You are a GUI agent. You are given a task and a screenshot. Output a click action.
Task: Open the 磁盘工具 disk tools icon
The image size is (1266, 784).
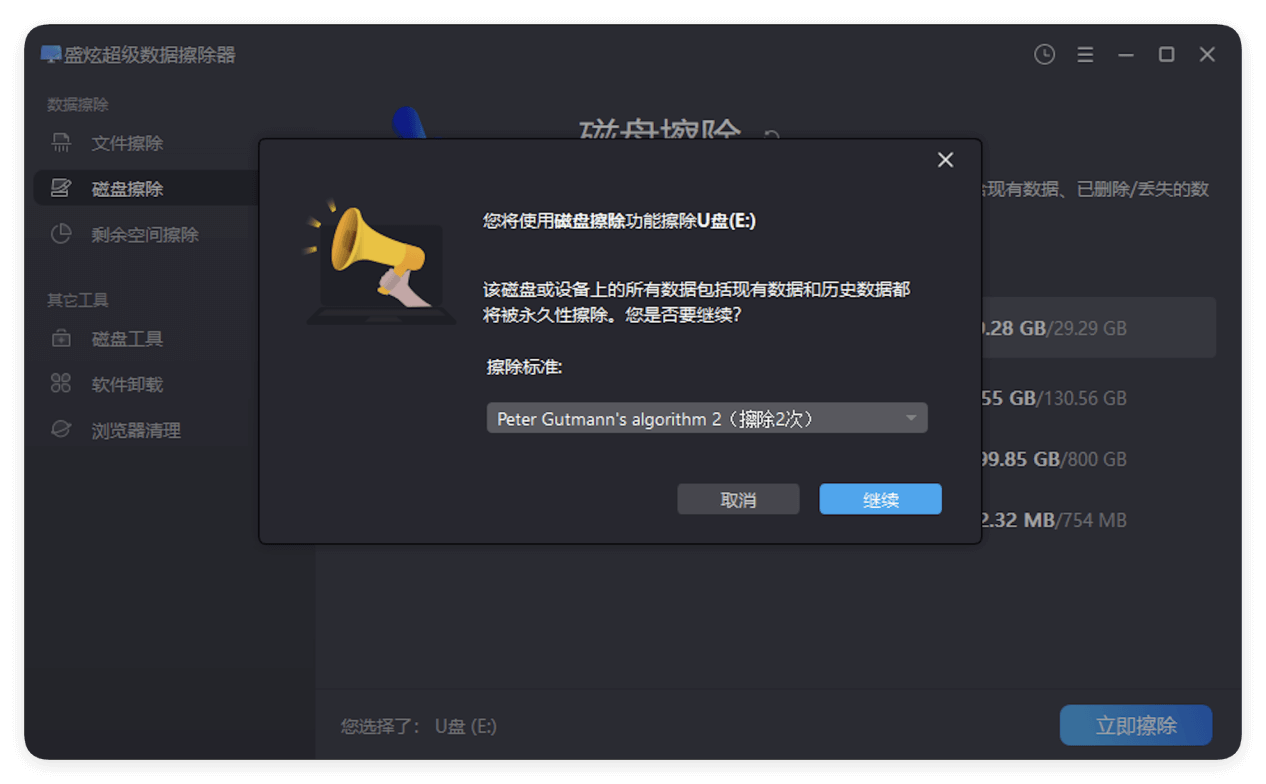61,338
